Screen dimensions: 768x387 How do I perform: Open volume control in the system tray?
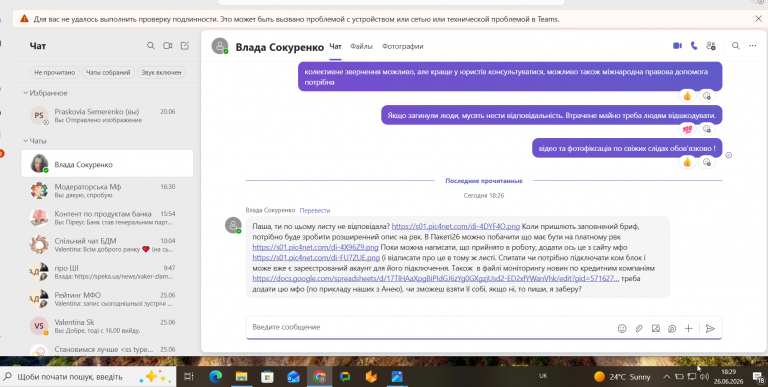click(704, 377)
